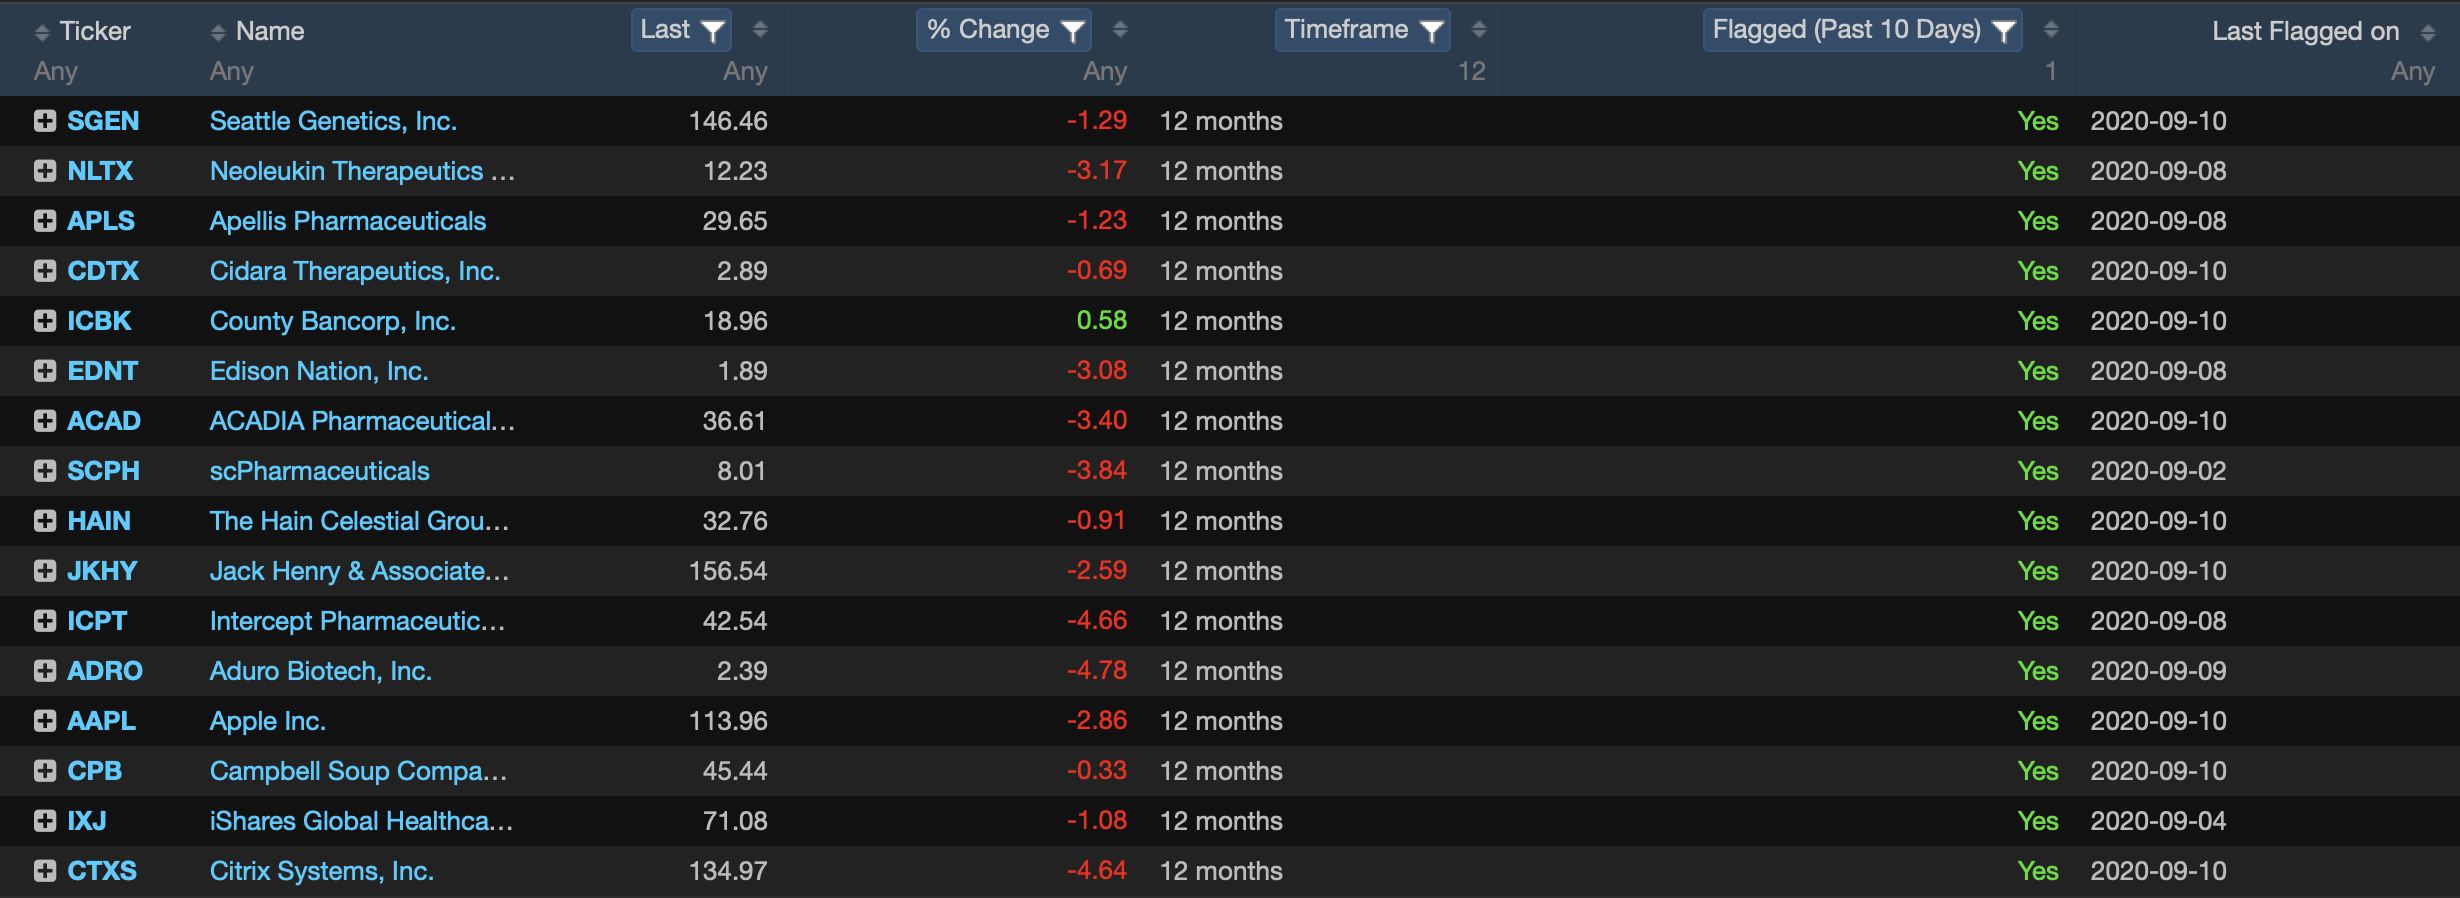Expand the SCPH row plus icon
The height and width of the screenshot is (898, 2460).
pos(44,471)
